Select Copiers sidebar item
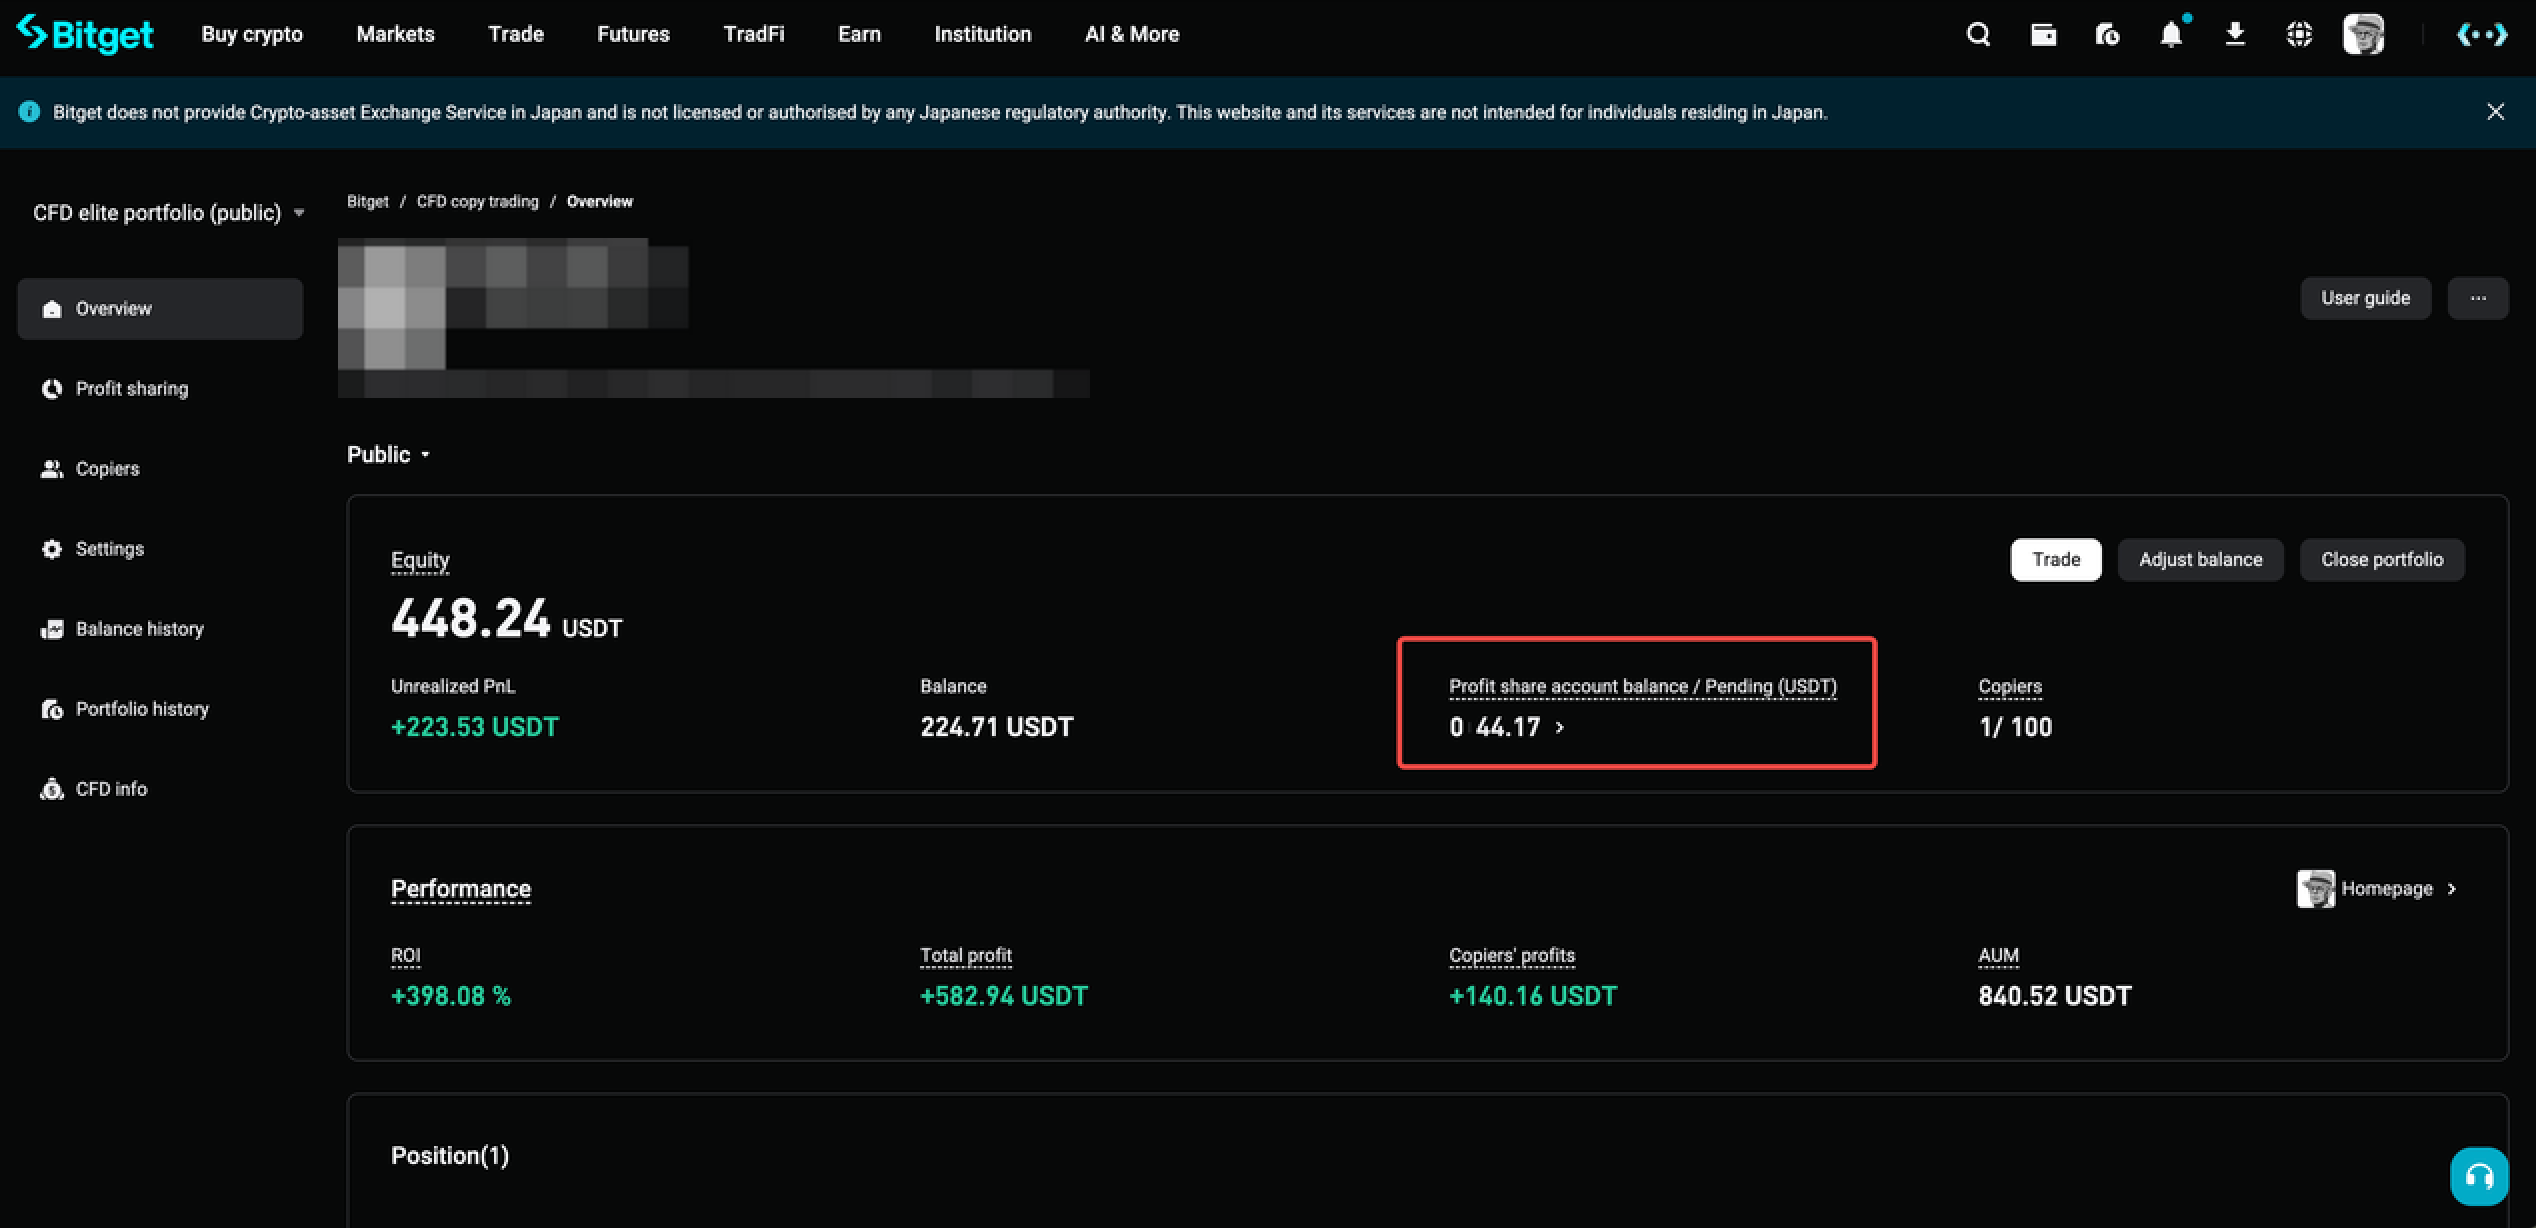The image size is (2536, 1228). pos(160,469)
